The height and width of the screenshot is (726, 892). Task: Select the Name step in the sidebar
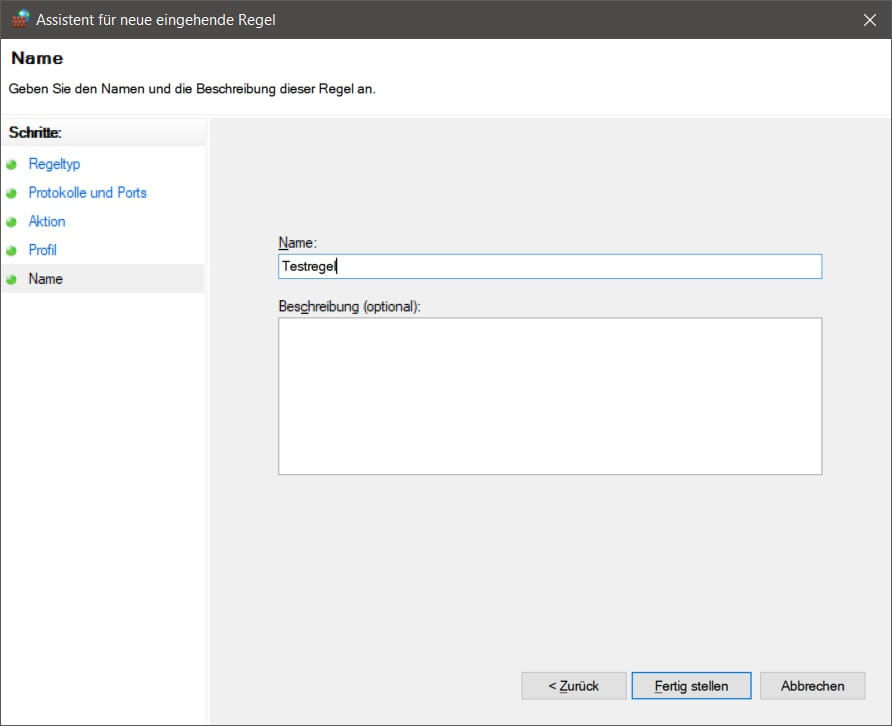pos(46,279)
